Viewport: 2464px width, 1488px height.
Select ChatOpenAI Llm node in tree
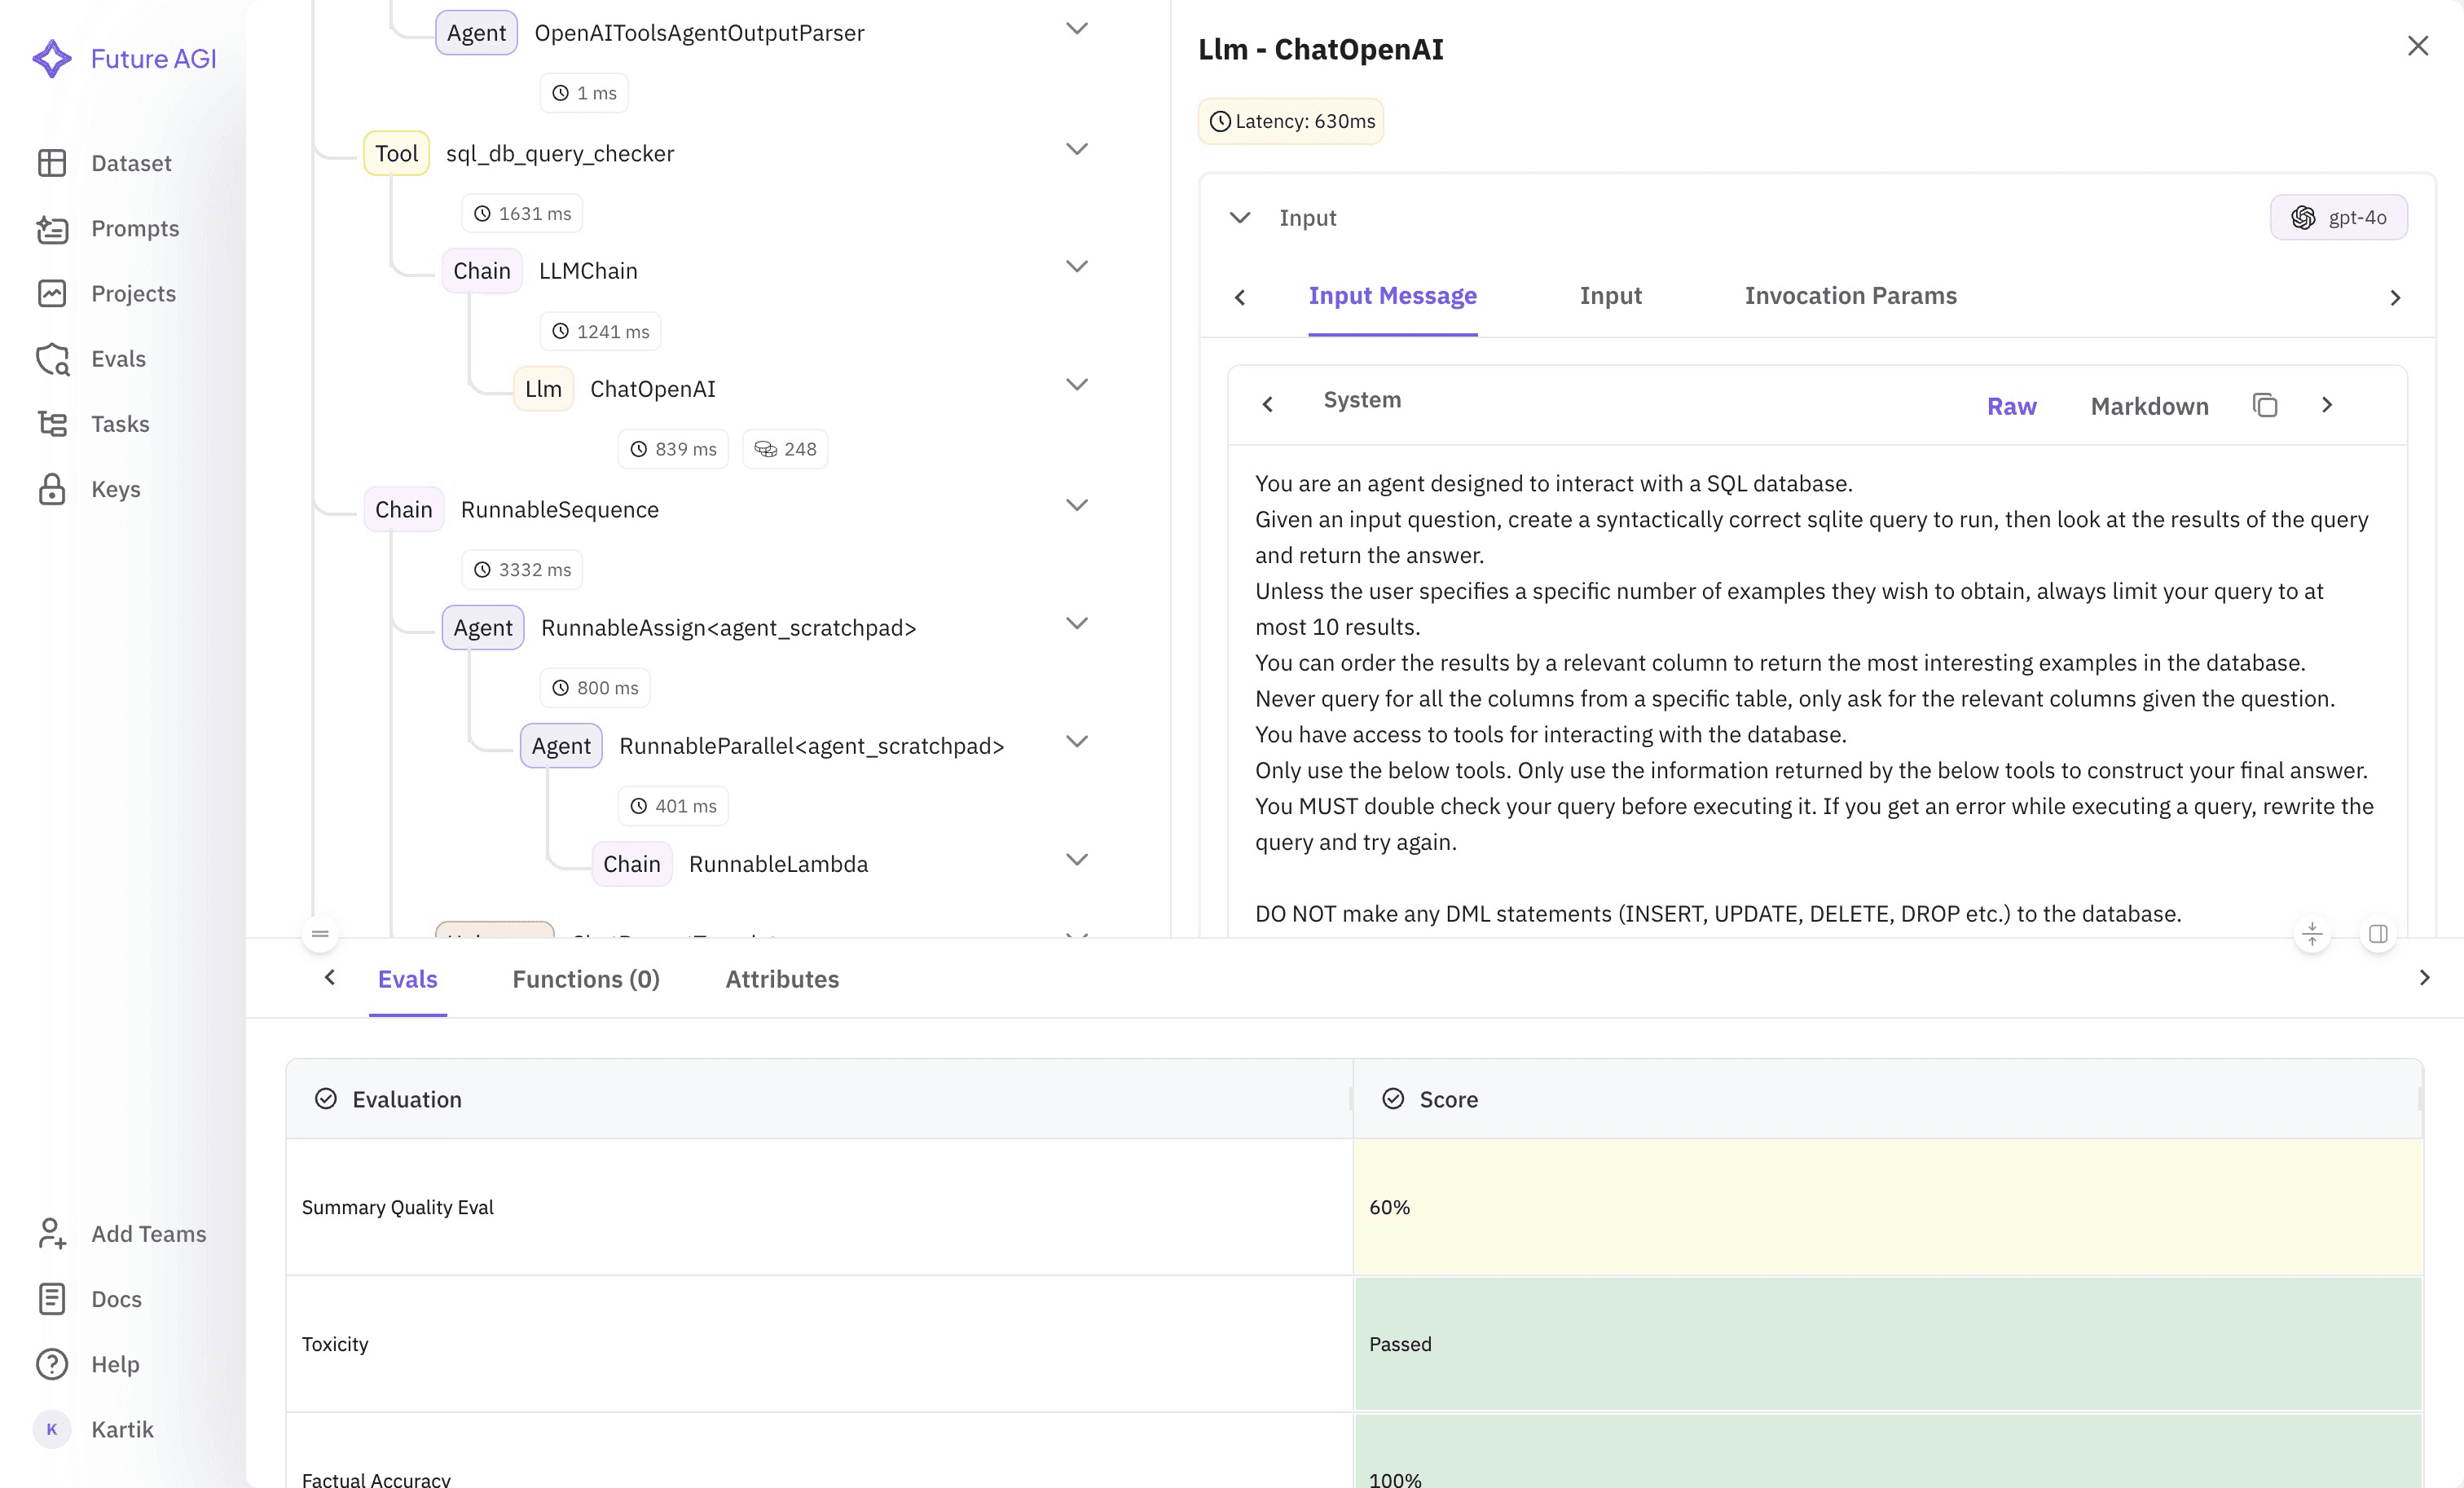point(652,389)
